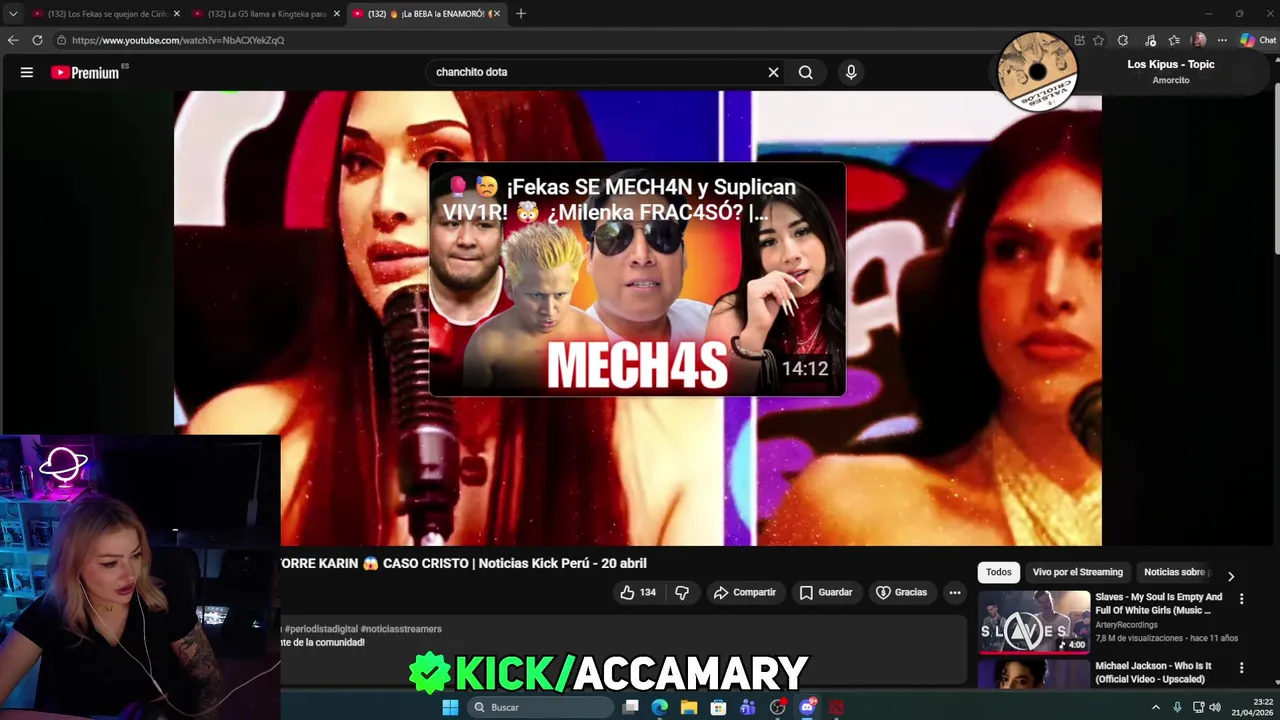Open taskbar volume control

1215,707
